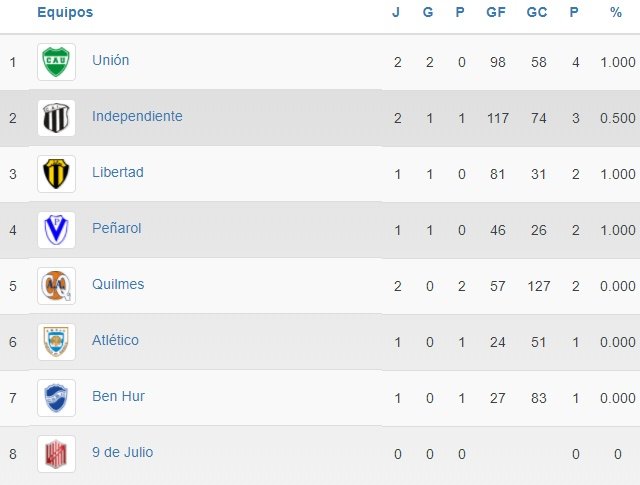Click the GF column header
Viewport: 640px width, 485px height.
[495, 12]
